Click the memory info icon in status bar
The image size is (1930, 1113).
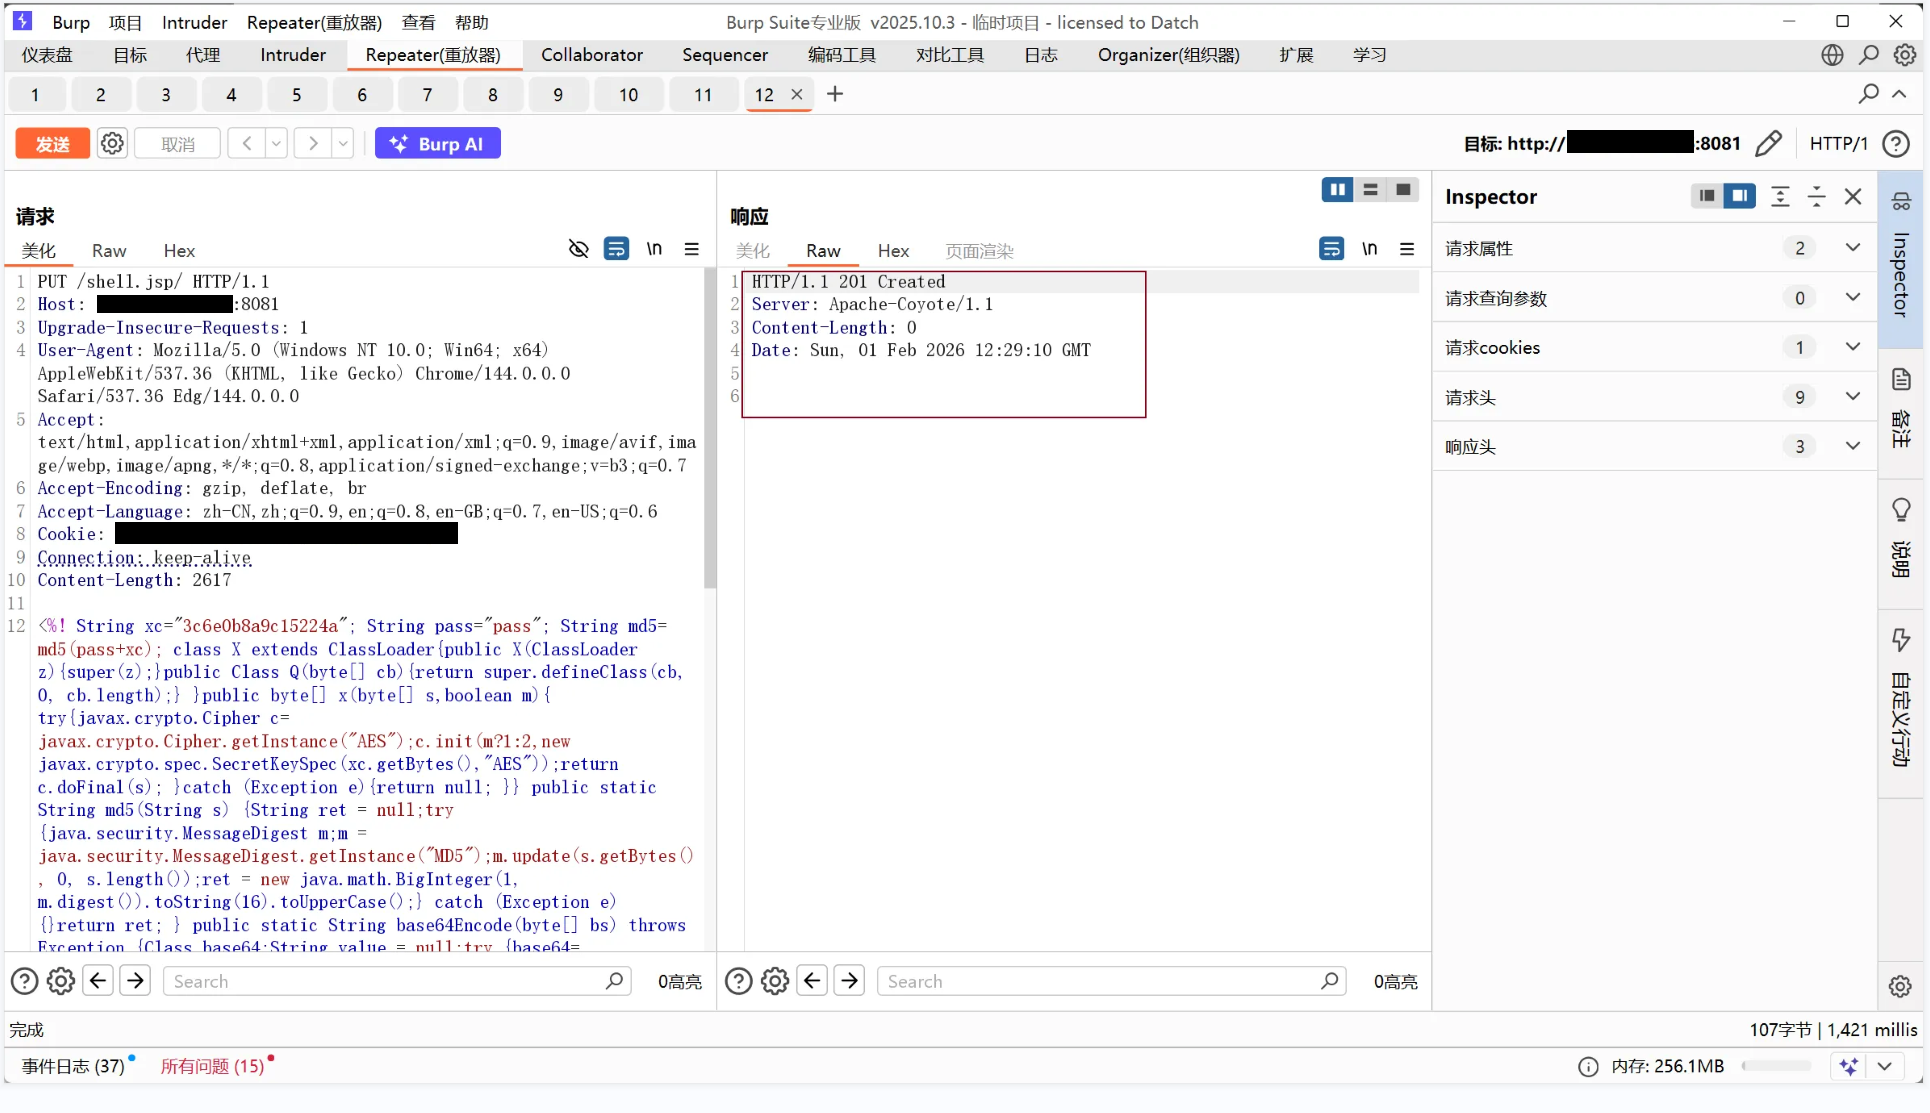(1588, 1067)
